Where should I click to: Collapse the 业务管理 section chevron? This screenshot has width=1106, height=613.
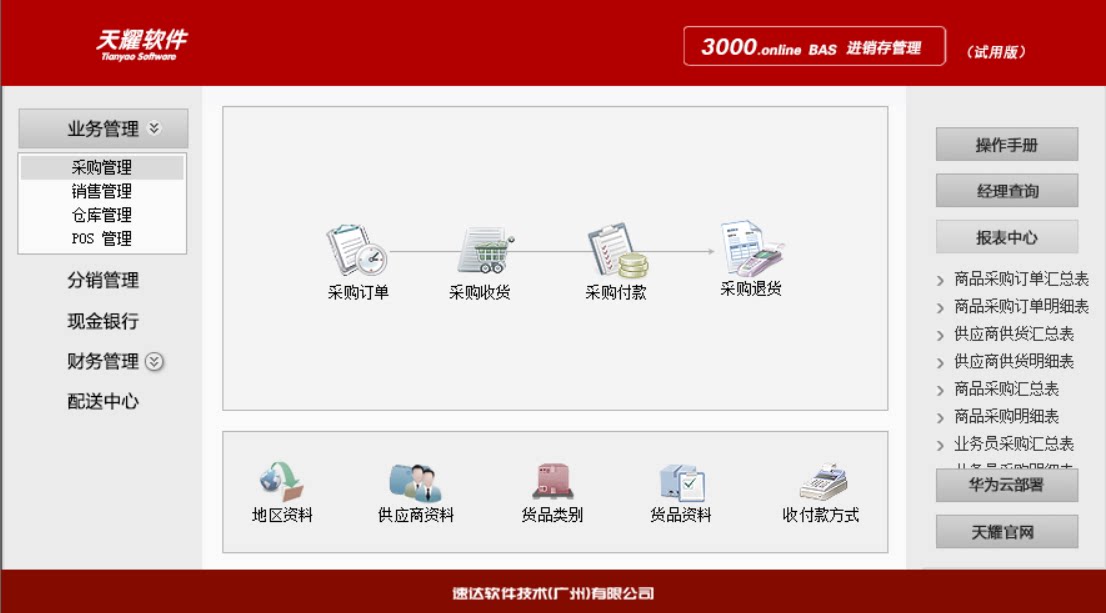click(154, 128)
